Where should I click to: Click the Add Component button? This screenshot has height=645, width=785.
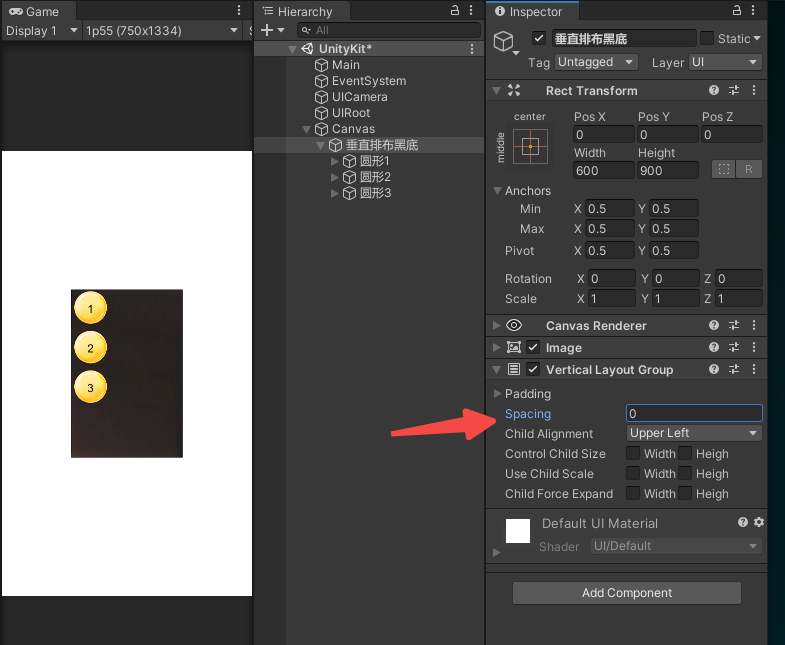[627, 593]
